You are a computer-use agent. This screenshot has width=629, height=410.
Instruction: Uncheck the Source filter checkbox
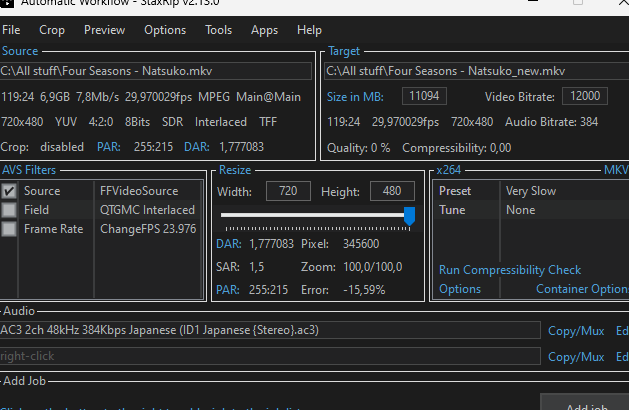(9, 191)
